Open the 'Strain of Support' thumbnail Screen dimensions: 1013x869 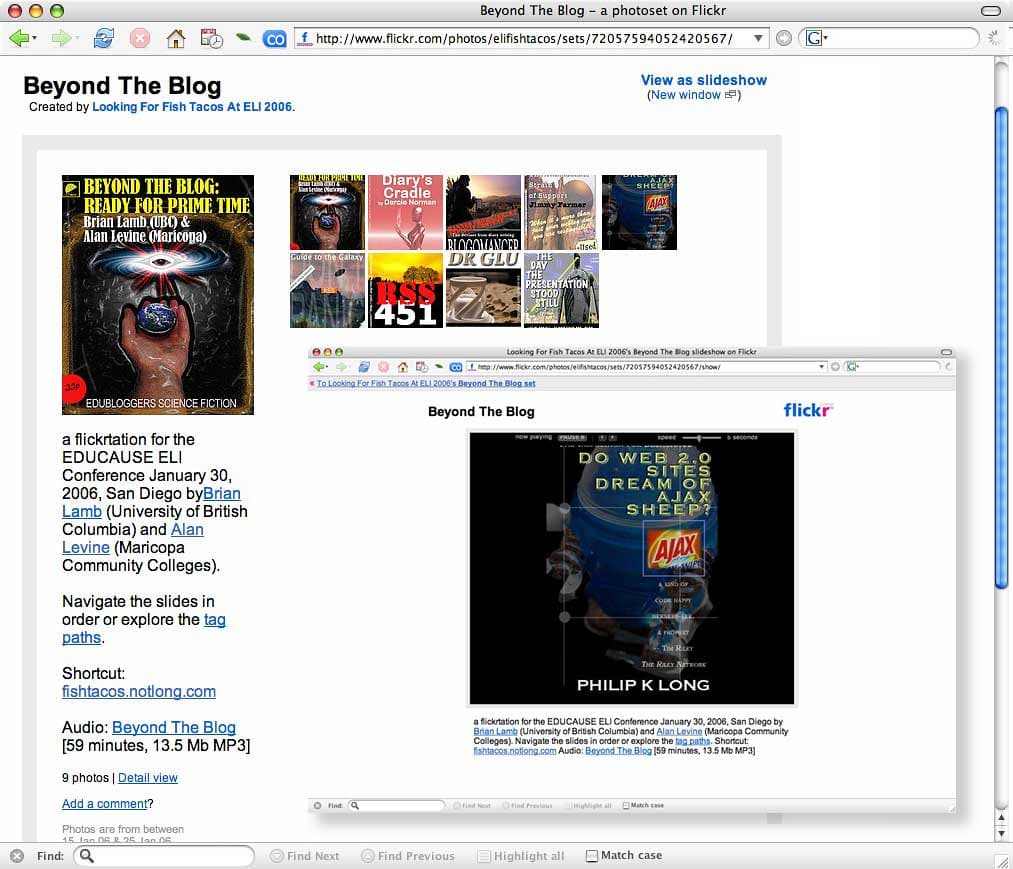tap(561, 212)
